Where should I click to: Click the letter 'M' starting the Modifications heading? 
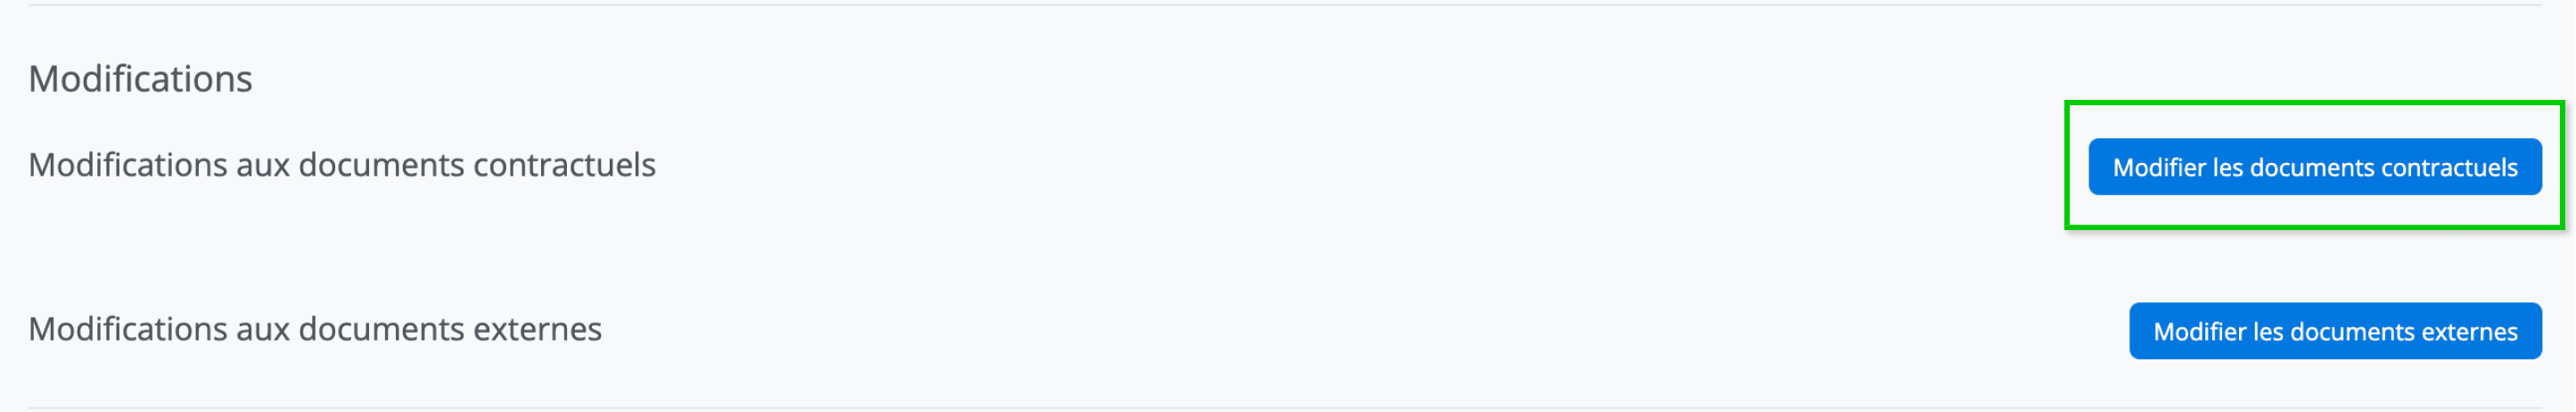(x=43, y=79)
